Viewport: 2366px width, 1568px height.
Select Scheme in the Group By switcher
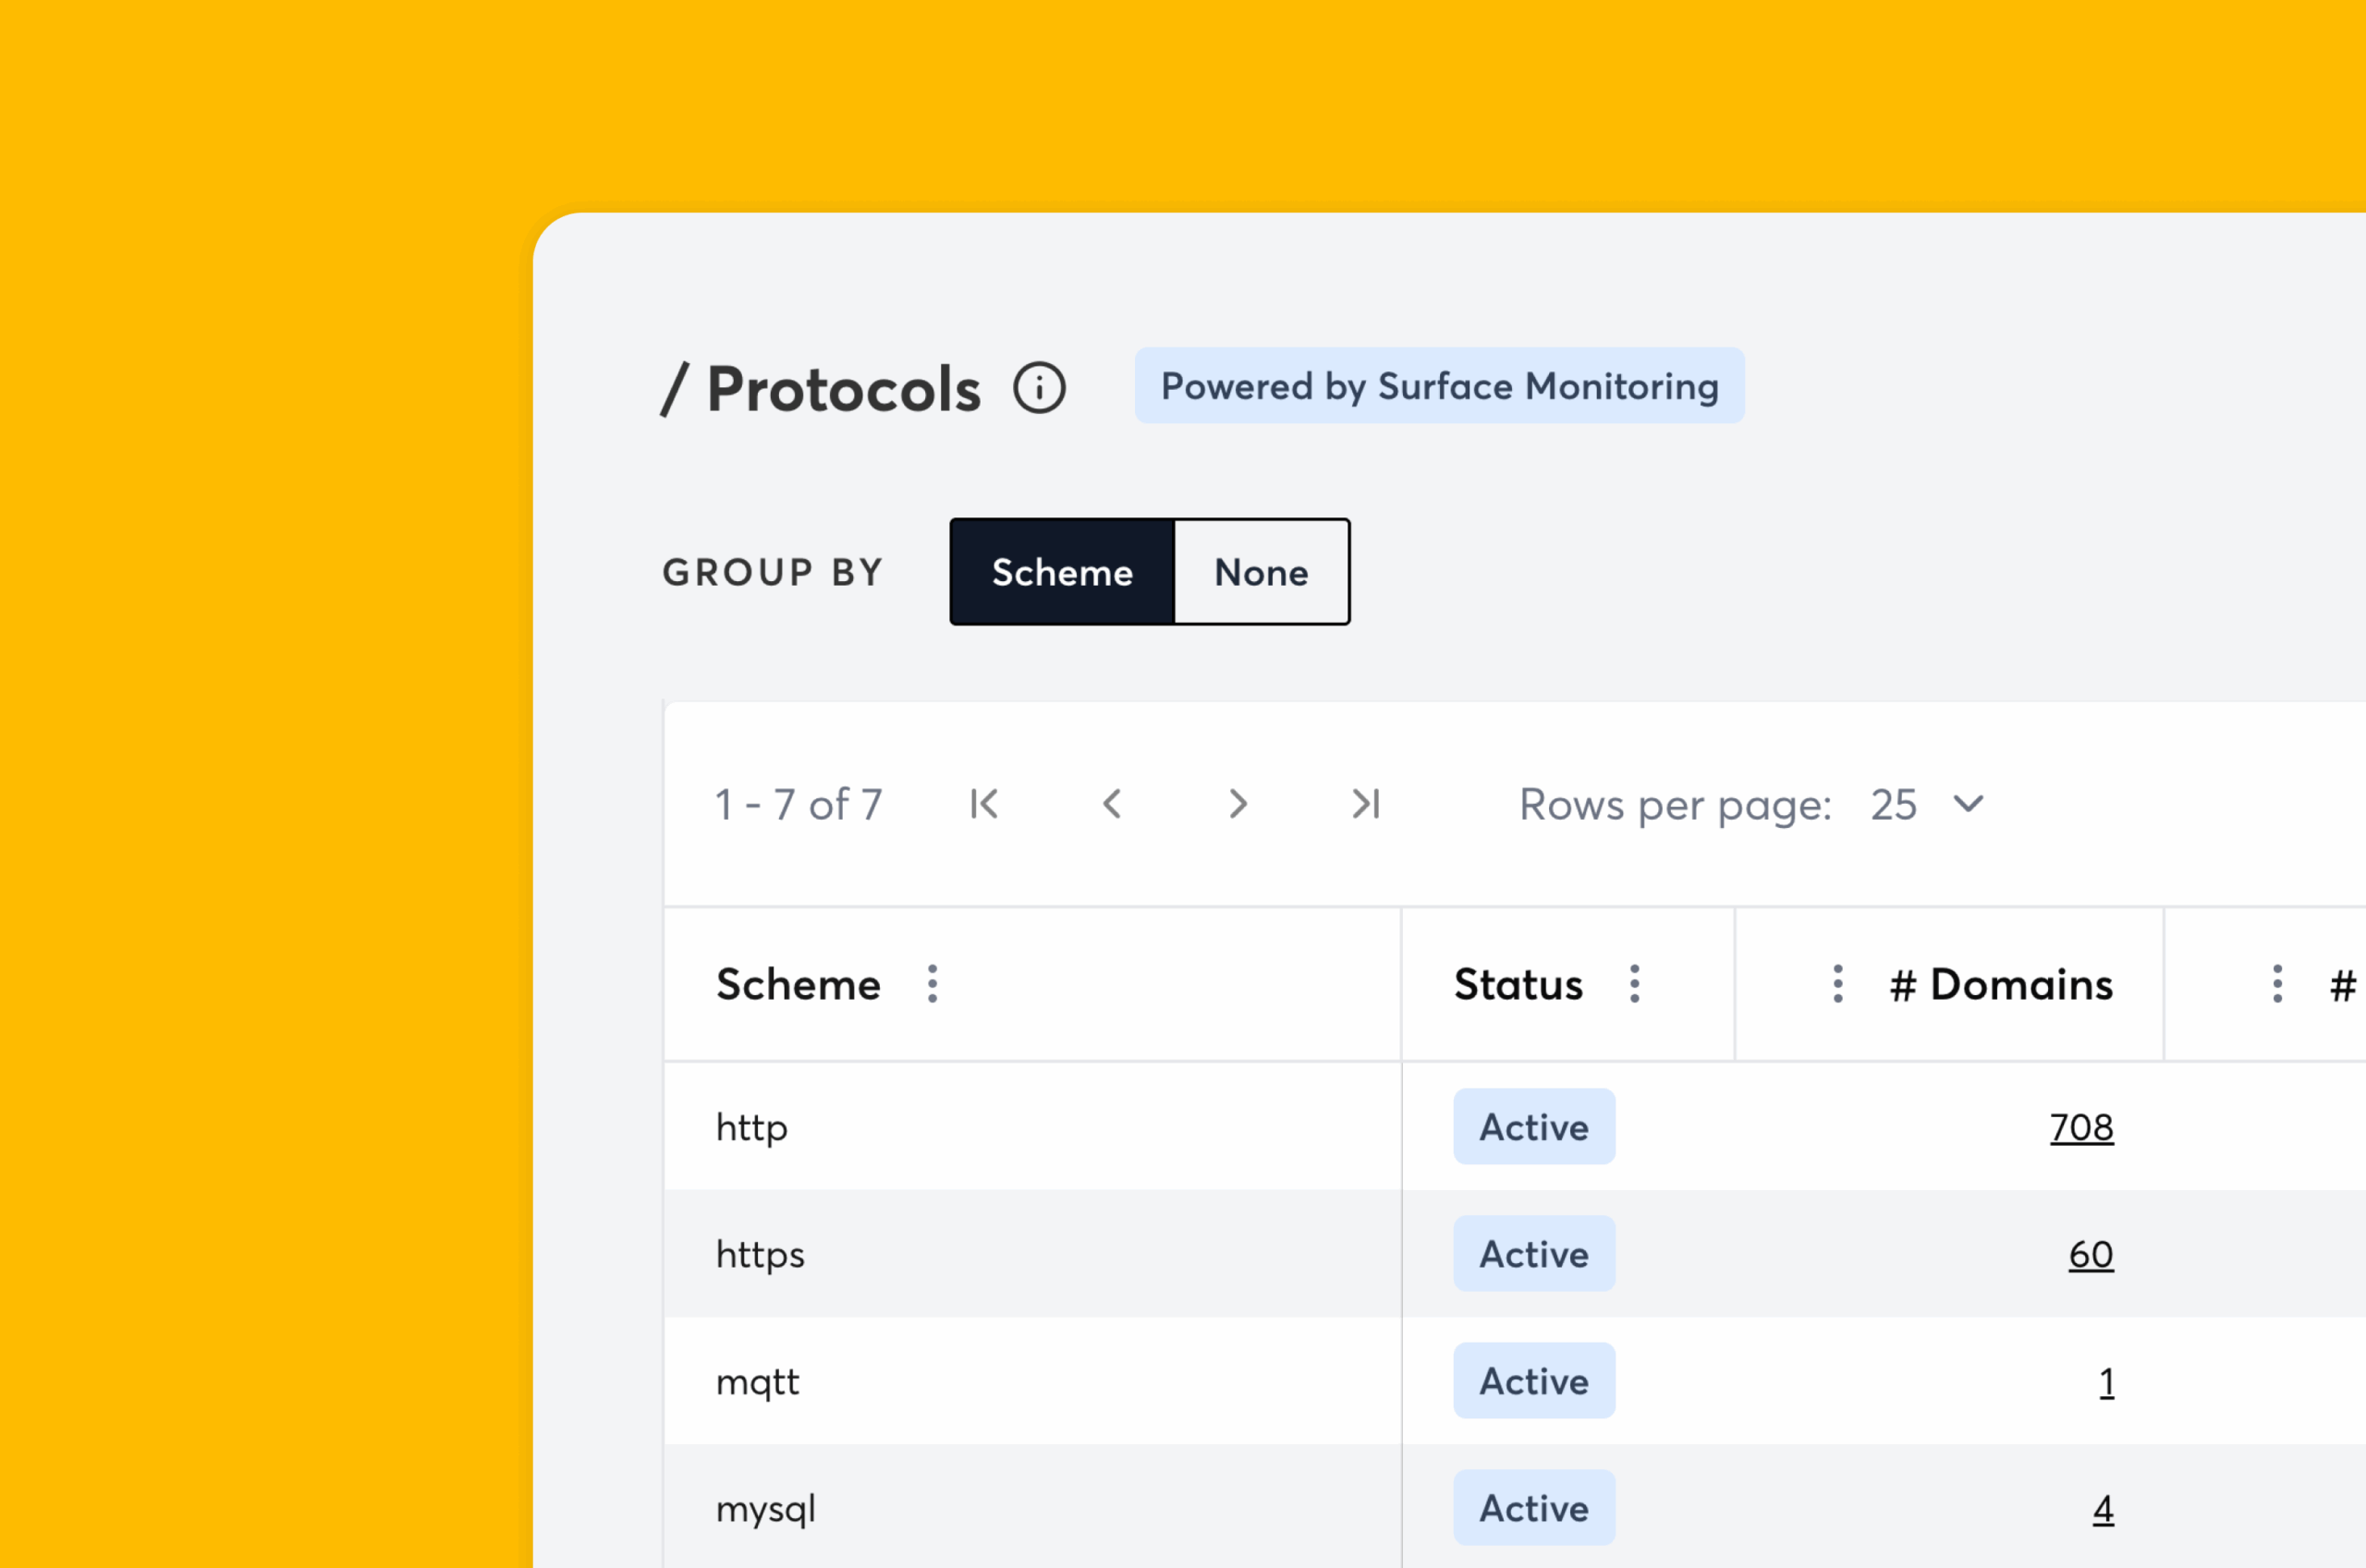tap(1062, 572)
